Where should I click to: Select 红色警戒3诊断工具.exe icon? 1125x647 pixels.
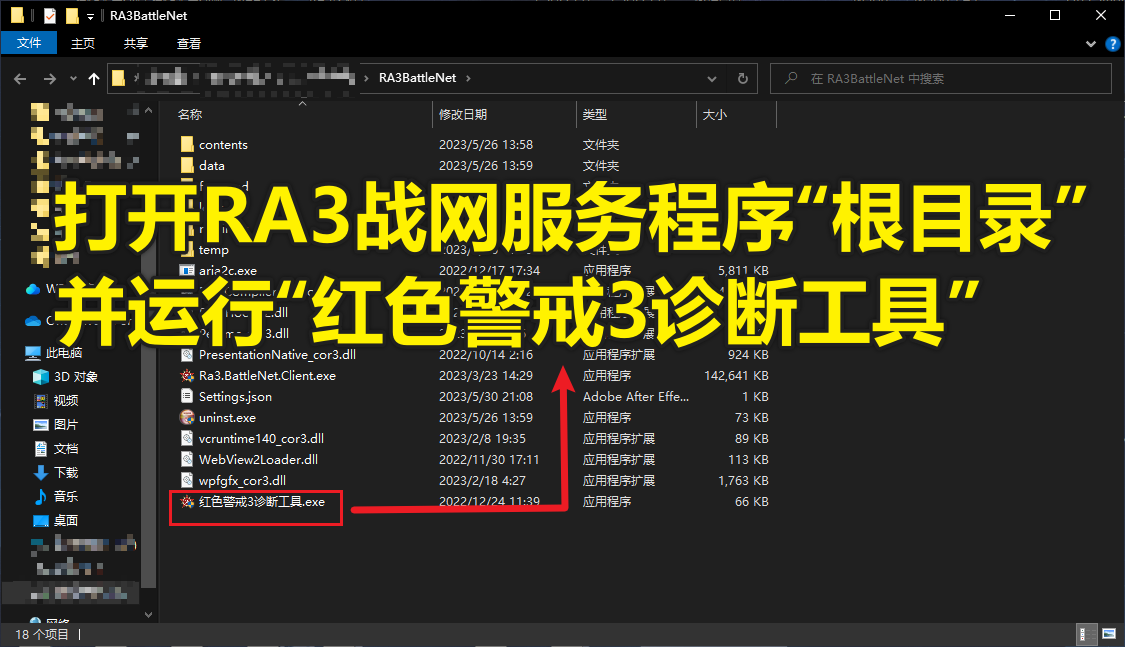[187, 501]
